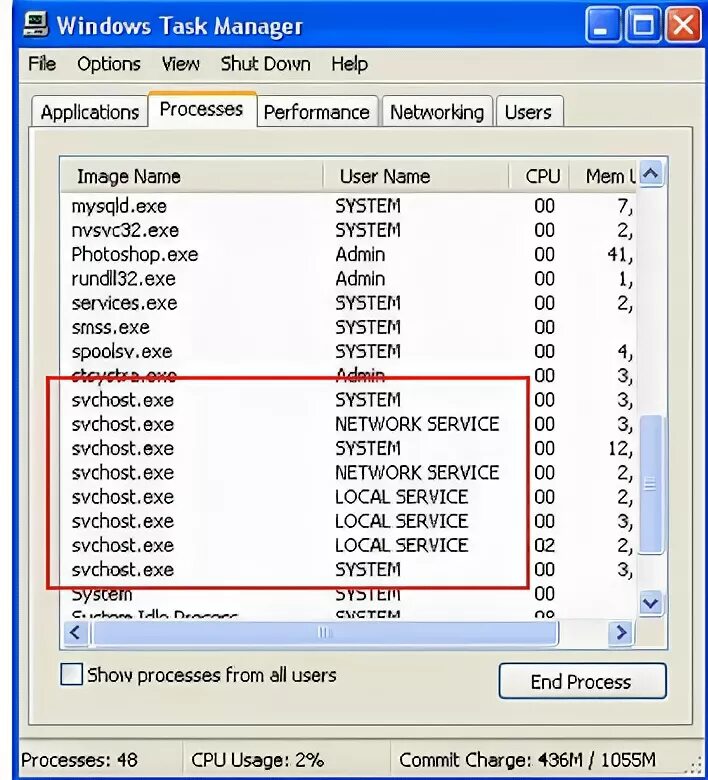Click the End Process button
Viewport: 708px width, 780px height.
582,681
